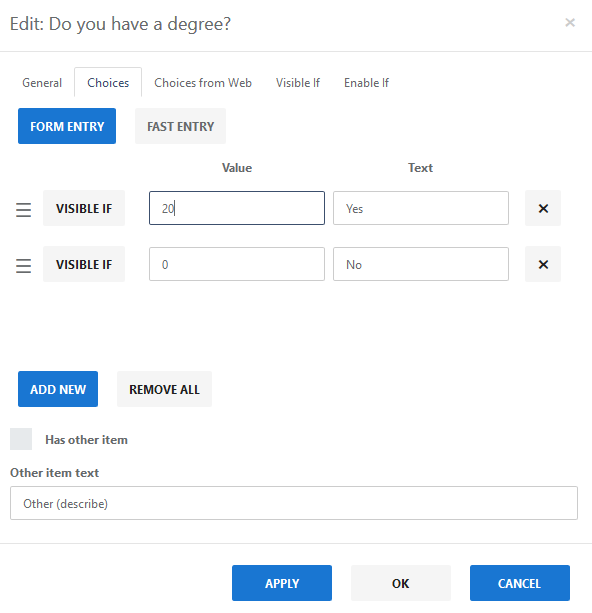
Task: Select the Choices tab
Action: (108, 82)
